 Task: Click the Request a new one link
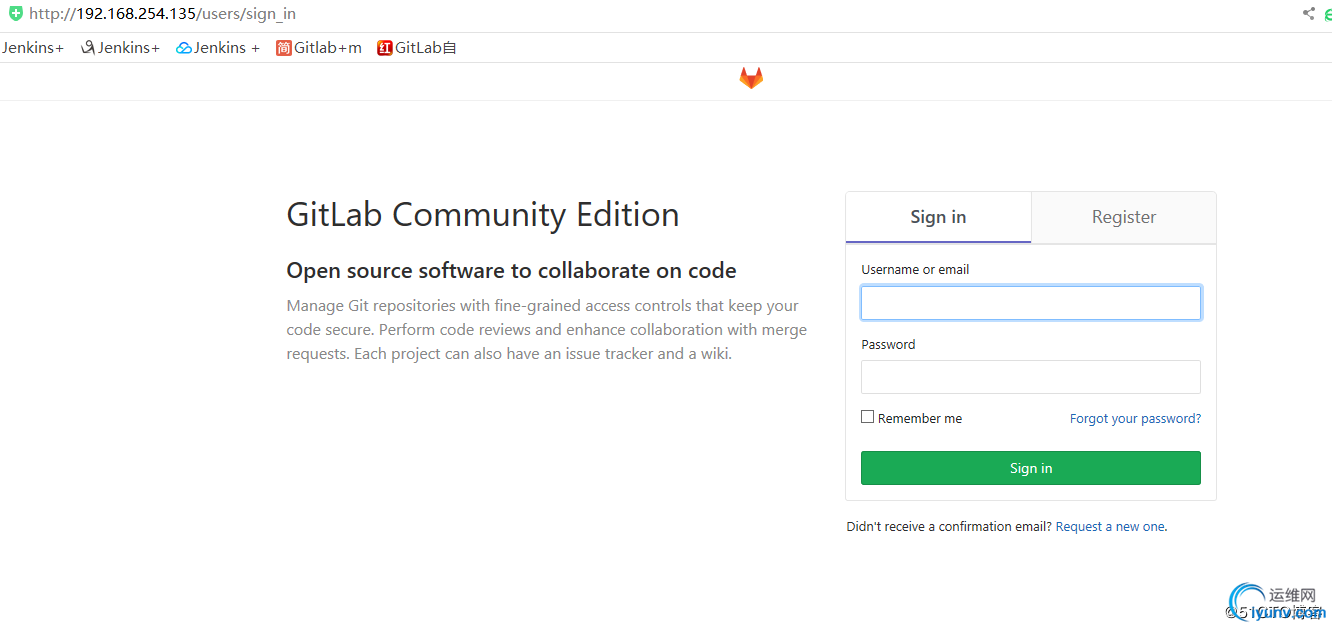(1110, 527)
